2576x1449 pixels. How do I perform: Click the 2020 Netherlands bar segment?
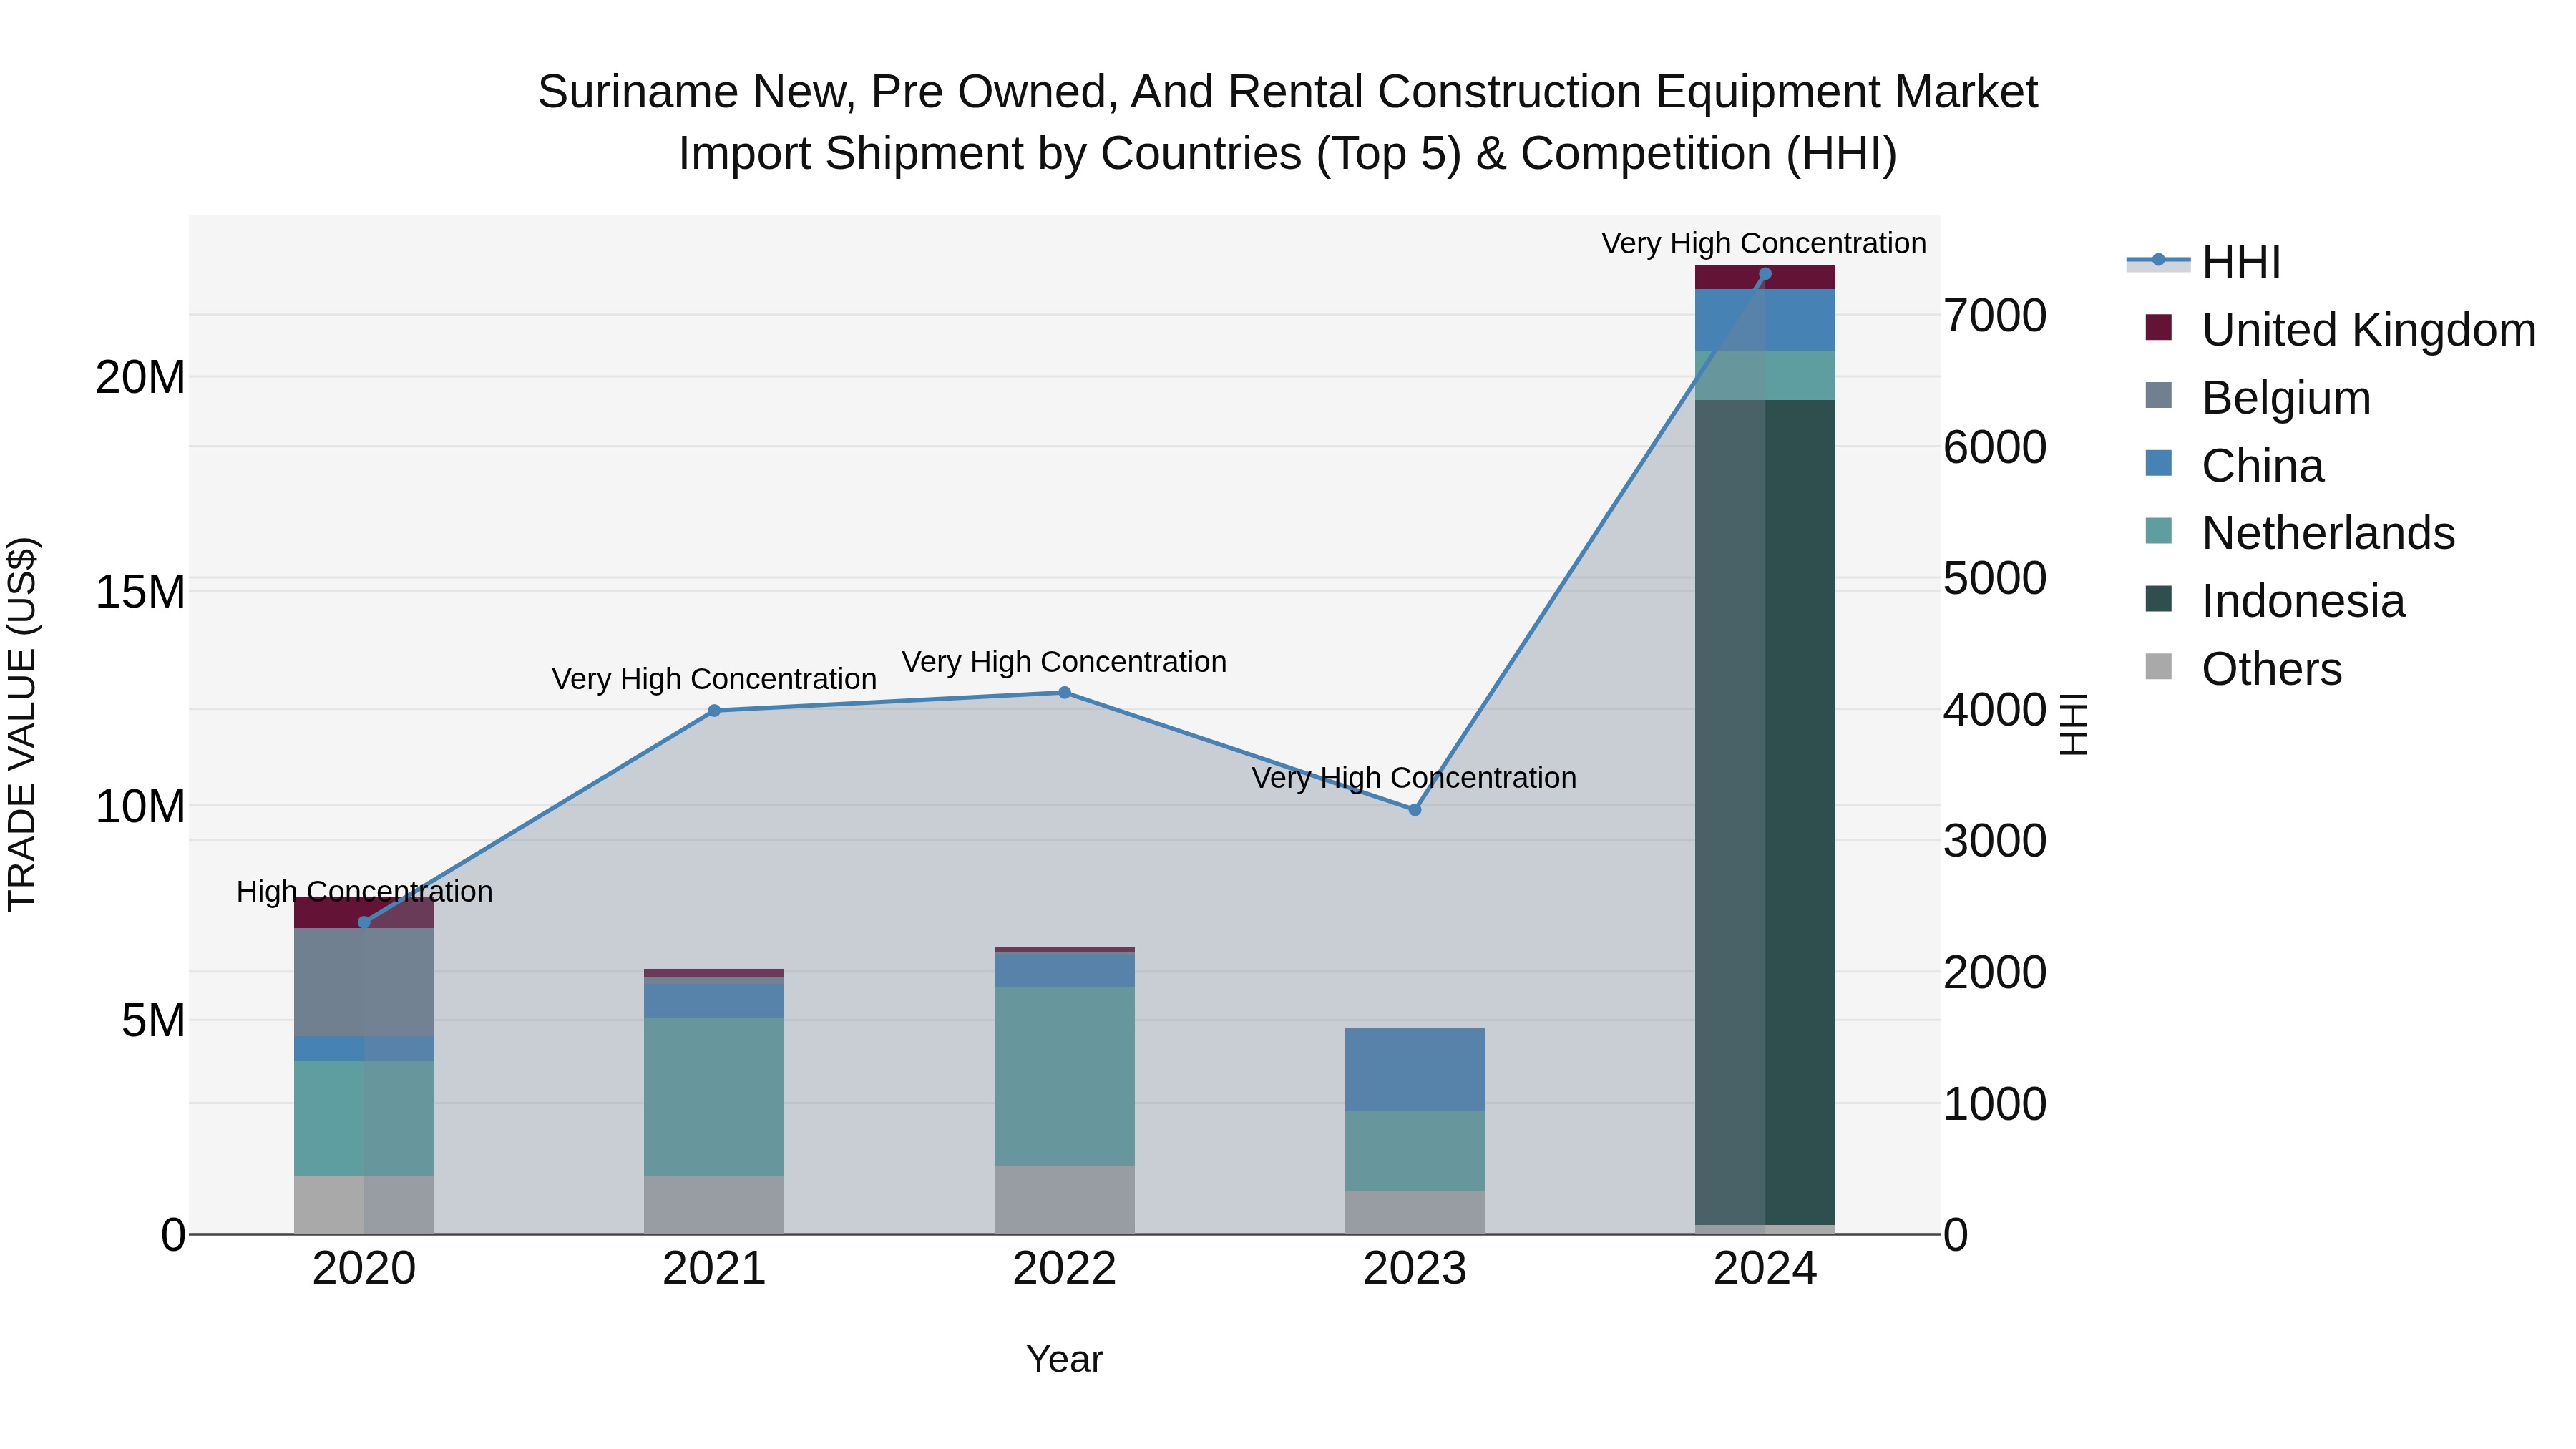click(x=364, y=1118)
